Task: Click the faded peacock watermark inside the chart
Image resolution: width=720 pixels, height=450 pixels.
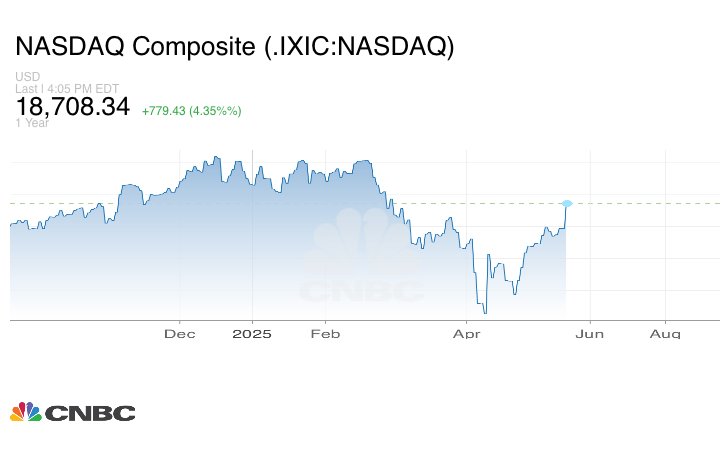Action: pos(350,245)
